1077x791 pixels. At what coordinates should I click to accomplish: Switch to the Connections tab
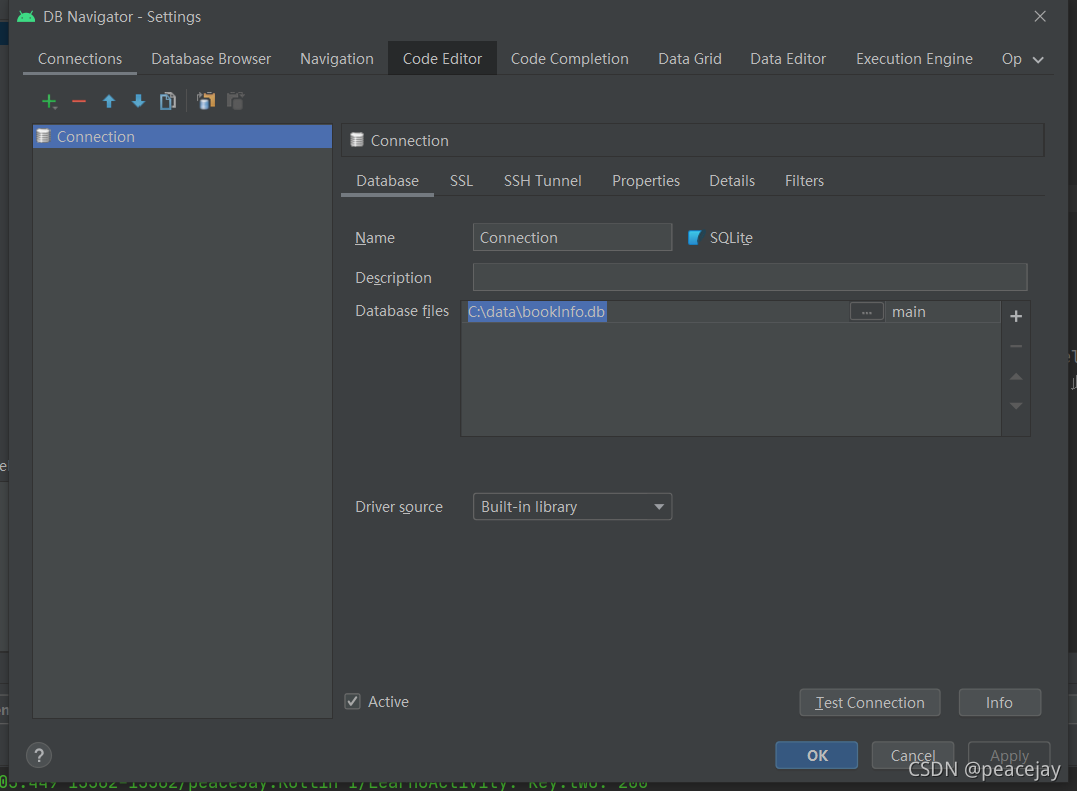pyautogui.click(x=80, y=59)
